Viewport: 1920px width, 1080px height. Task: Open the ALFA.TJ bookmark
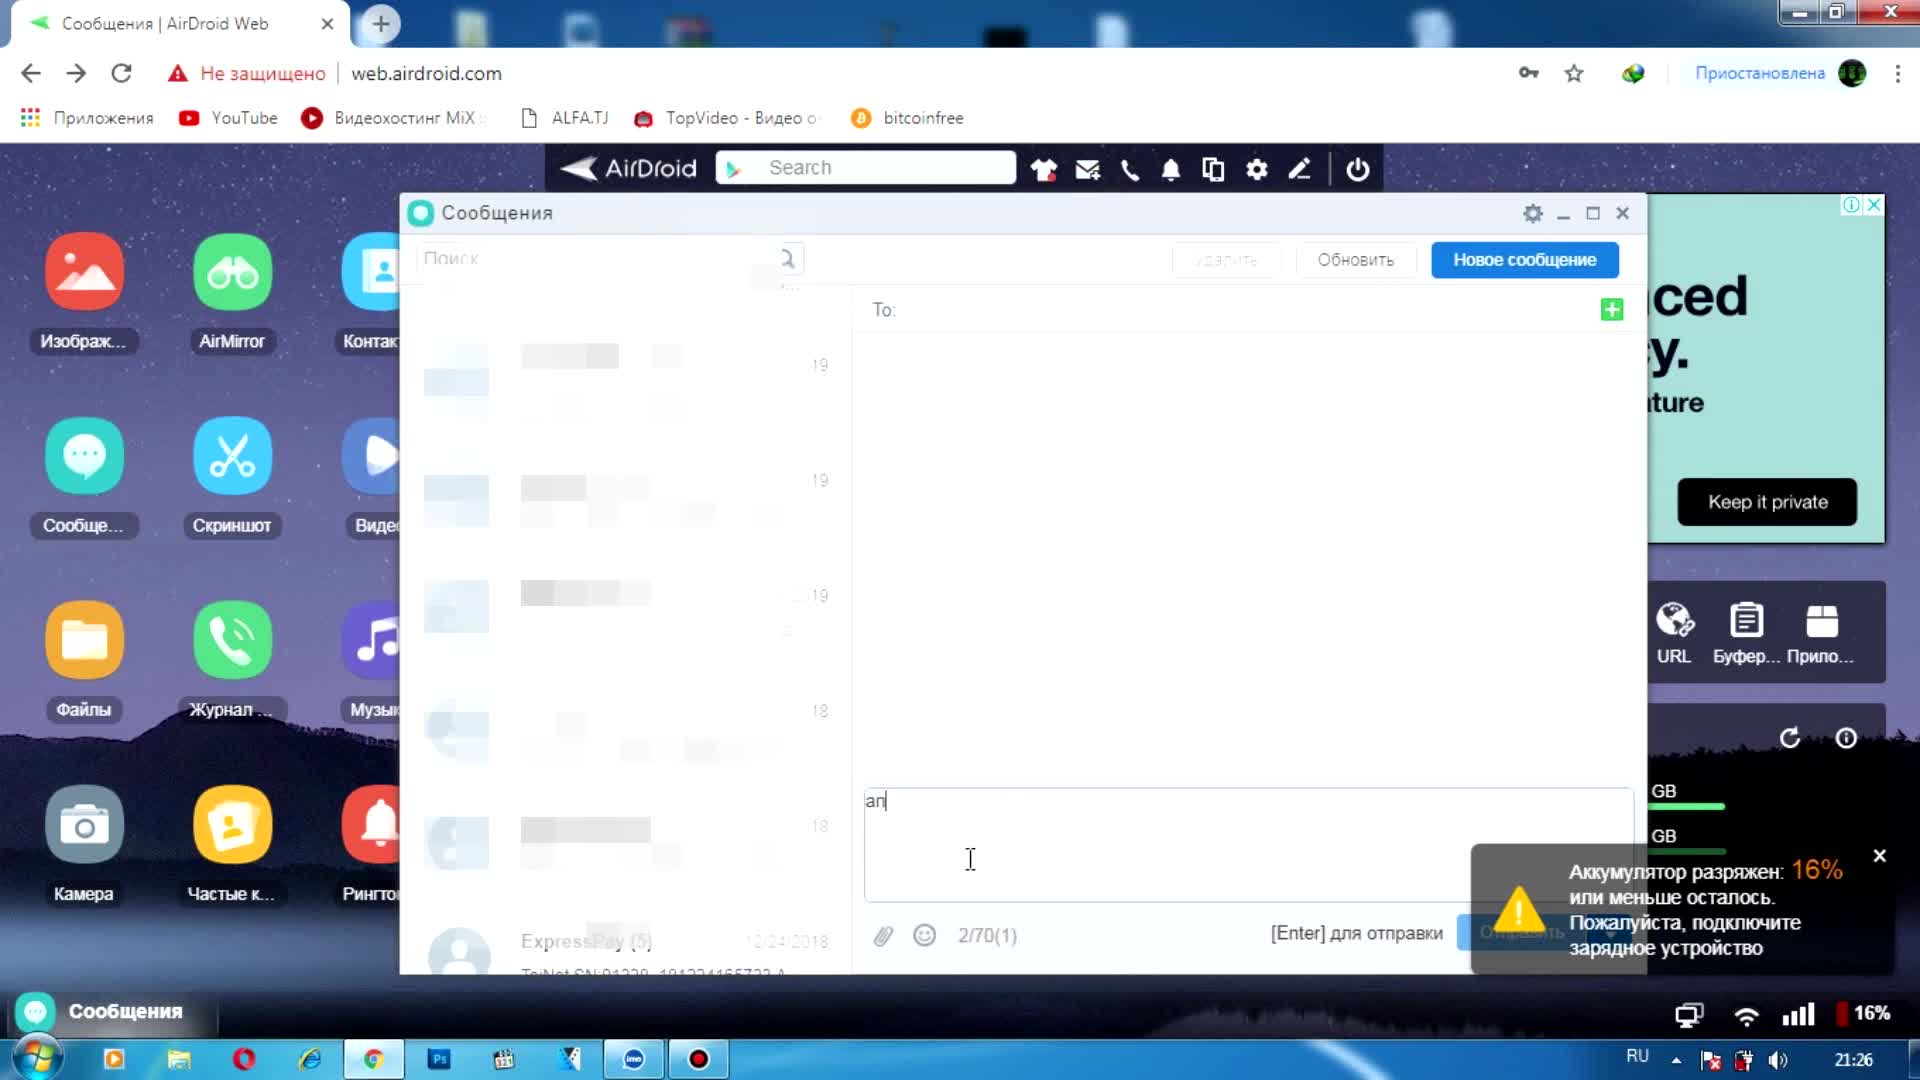coord(565,118)
